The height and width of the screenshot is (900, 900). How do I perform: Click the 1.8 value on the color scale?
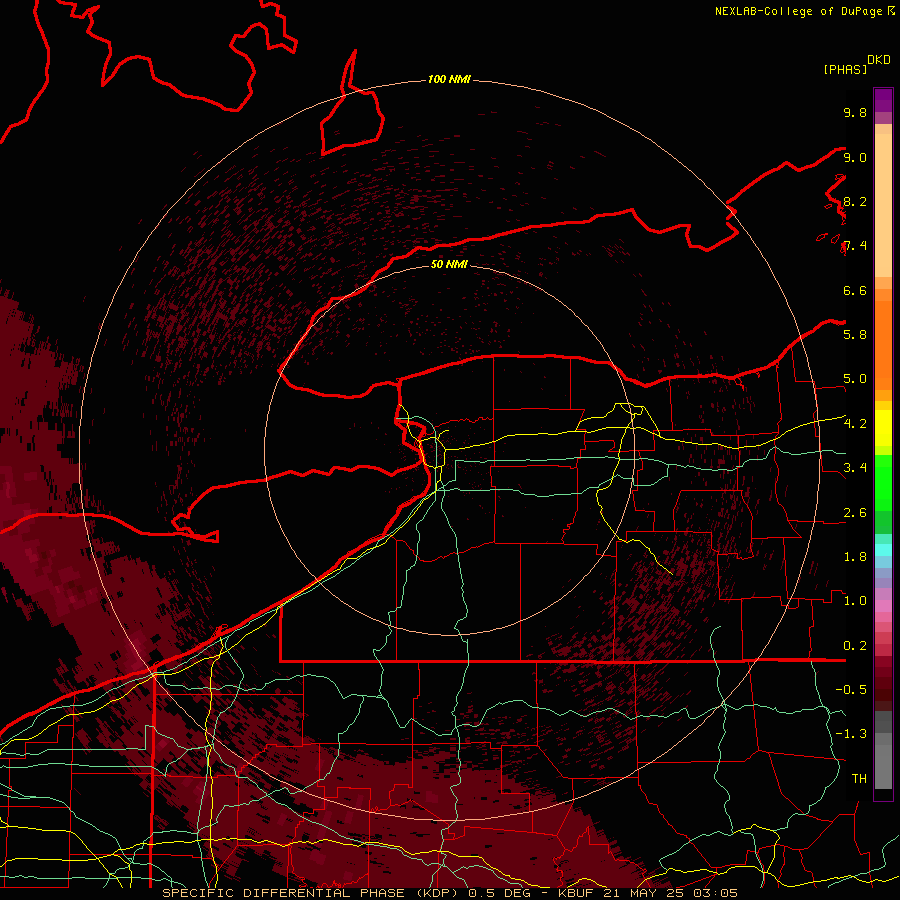(x=855, y=557)
